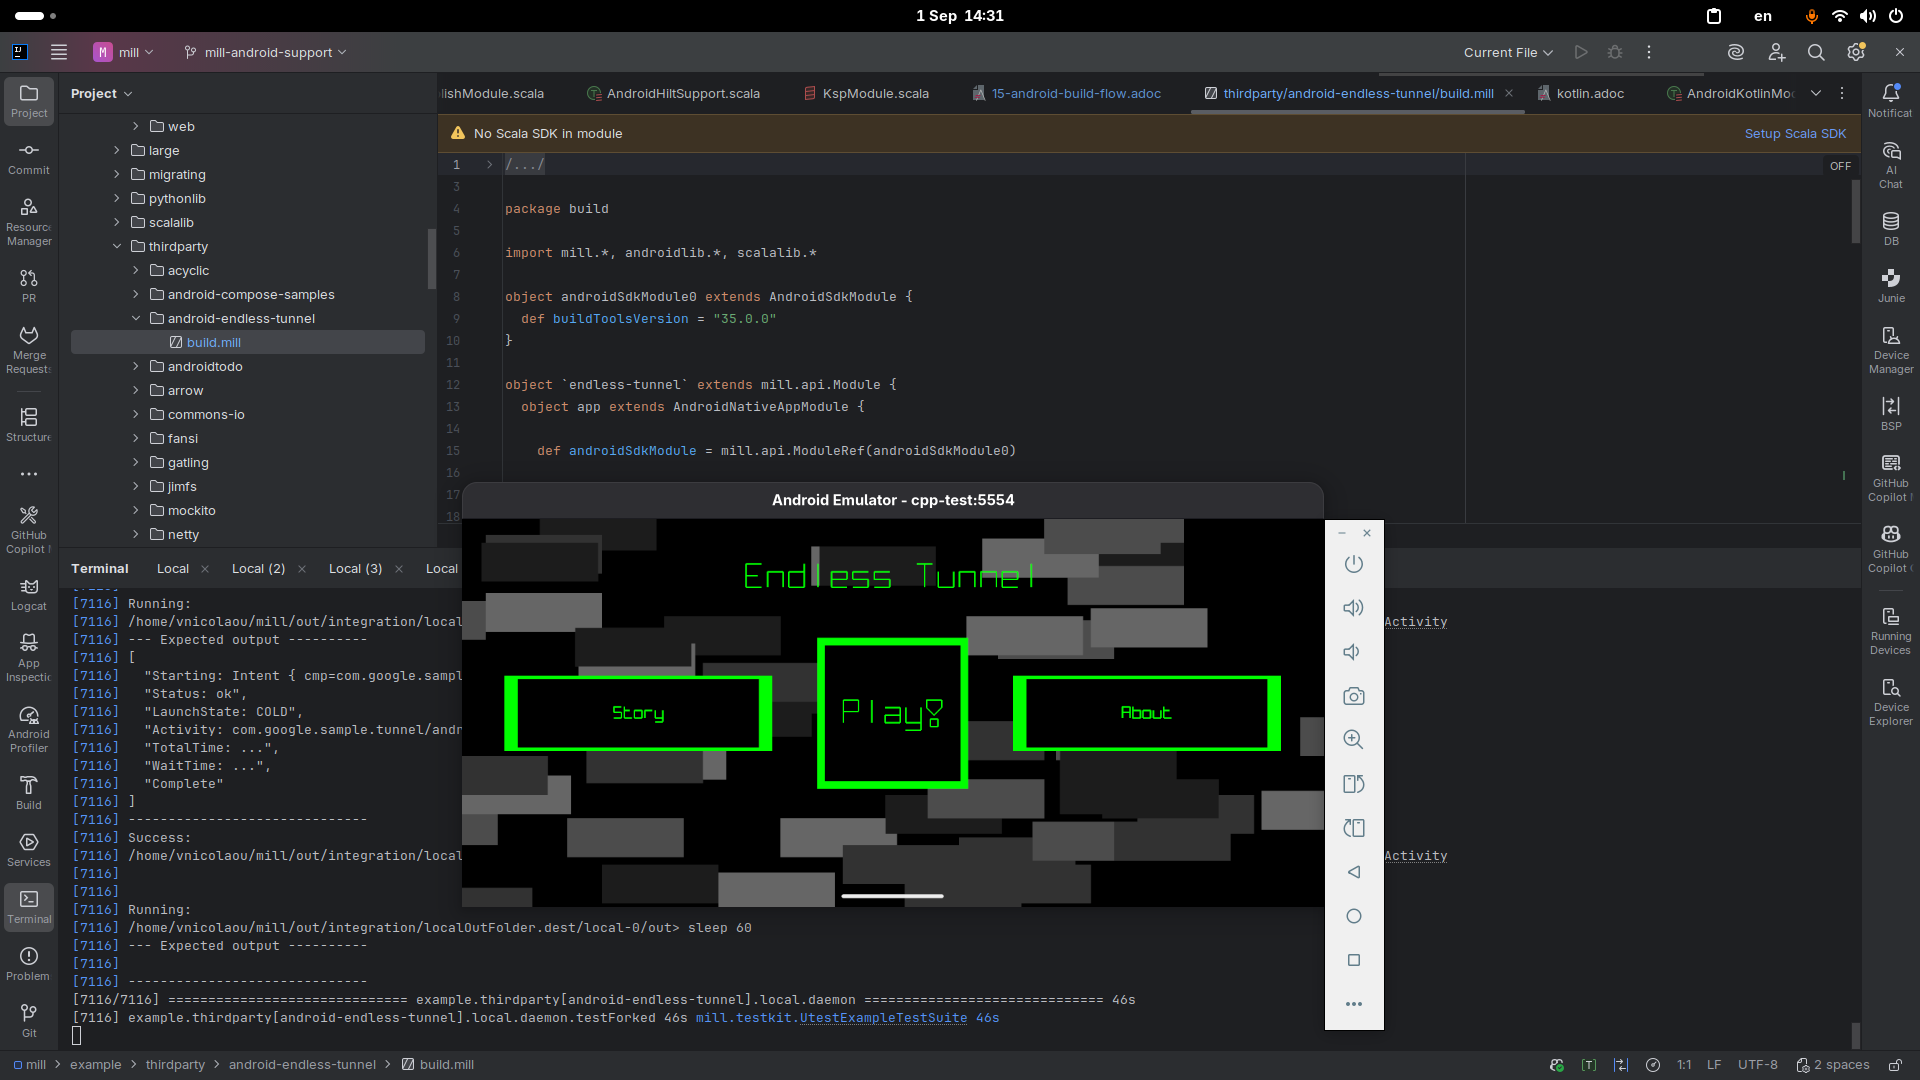The height and width of the screenshot is (1080, 1920).
Task: Tap the About button in the game
Action: (1146, 713)
